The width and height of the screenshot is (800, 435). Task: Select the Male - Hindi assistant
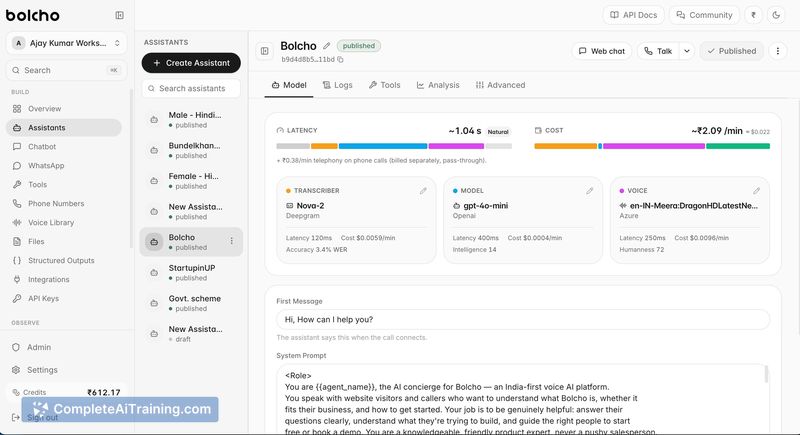point(191,119)
